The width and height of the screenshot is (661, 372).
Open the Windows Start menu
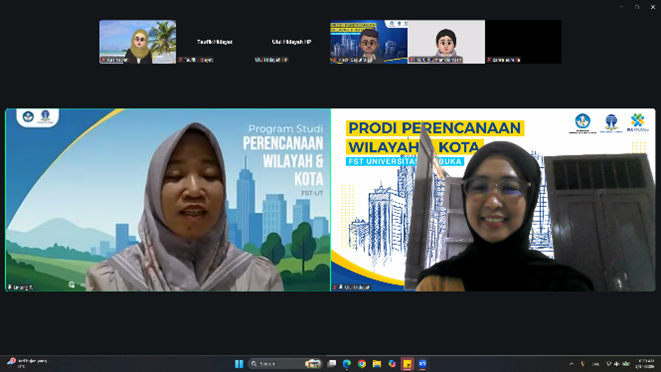pyautogui.click(x=239, y=364)
